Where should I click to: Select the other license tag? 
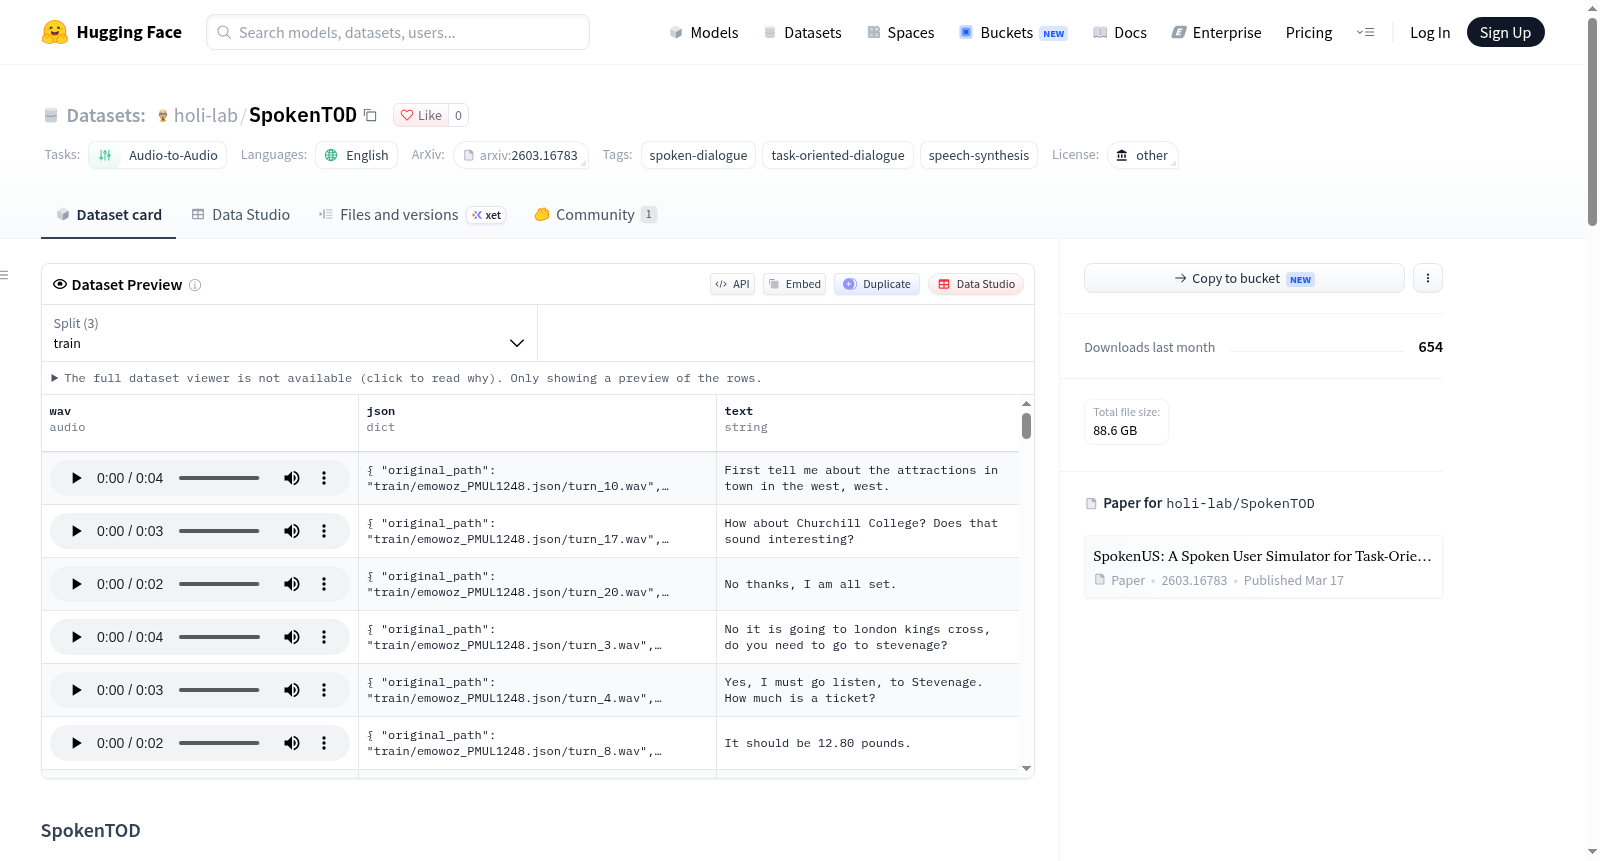click(1143, 155)
